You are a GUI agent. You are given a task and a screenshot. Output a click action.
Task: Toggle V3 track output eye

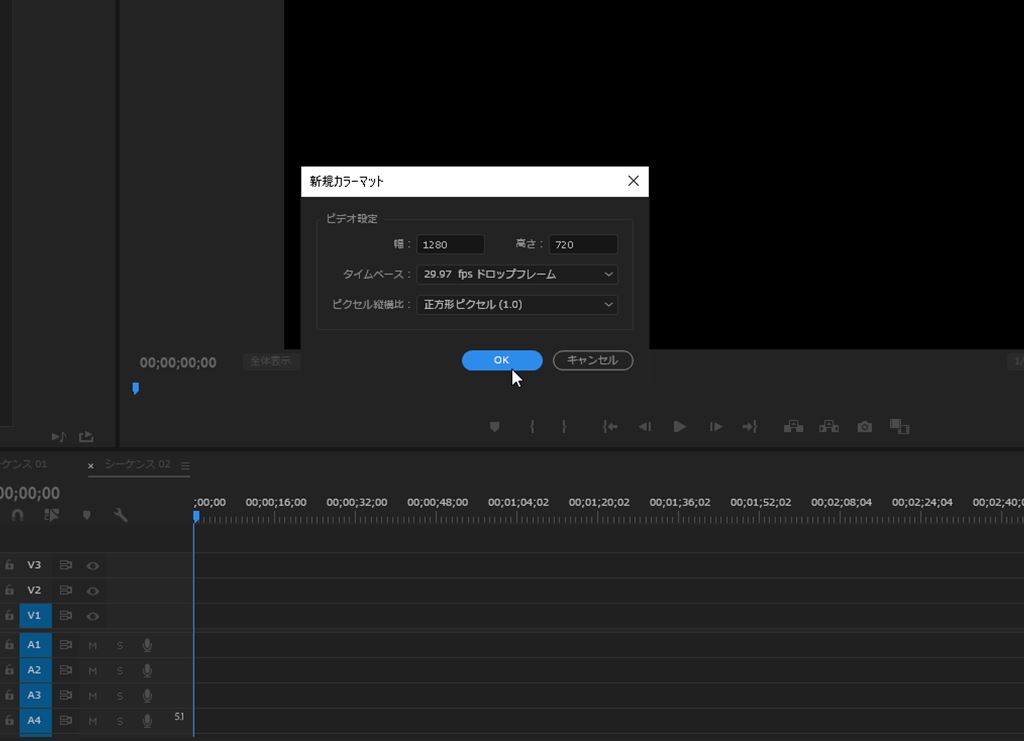click(93, 565)
